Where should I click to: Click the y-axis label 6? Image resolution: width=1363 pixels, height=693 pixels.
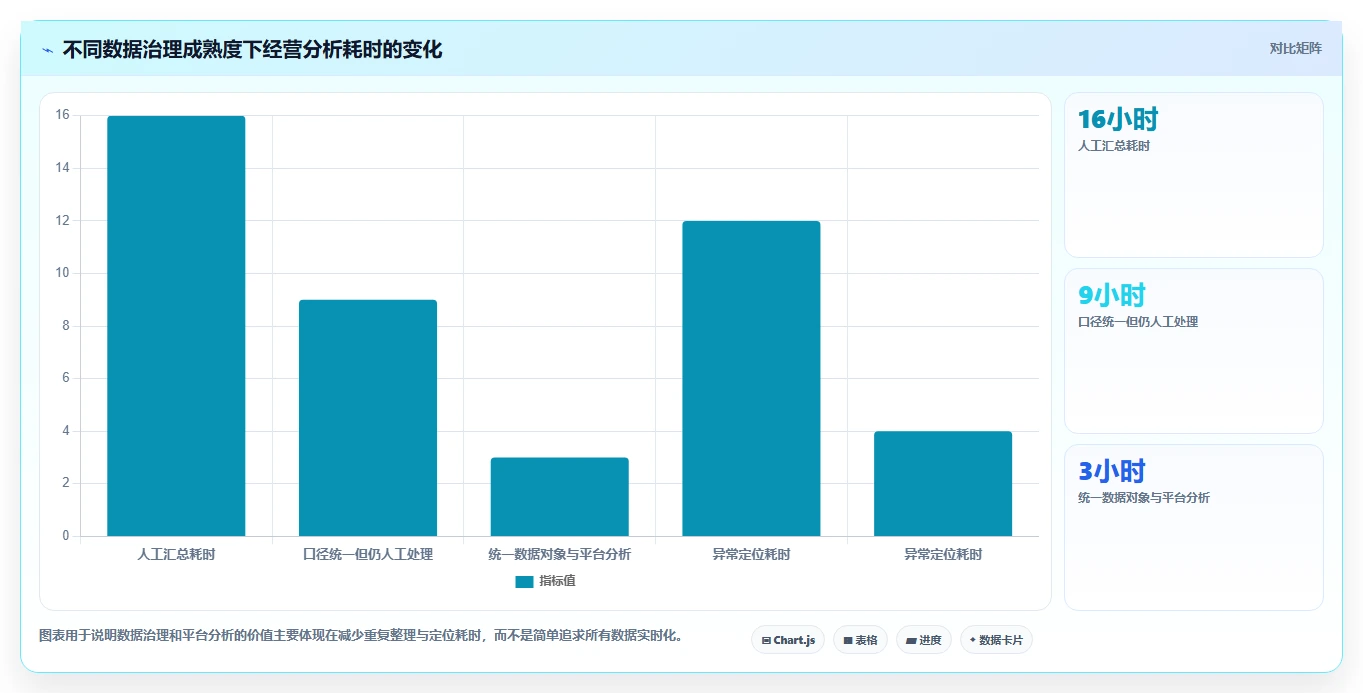tap(66, 378)
